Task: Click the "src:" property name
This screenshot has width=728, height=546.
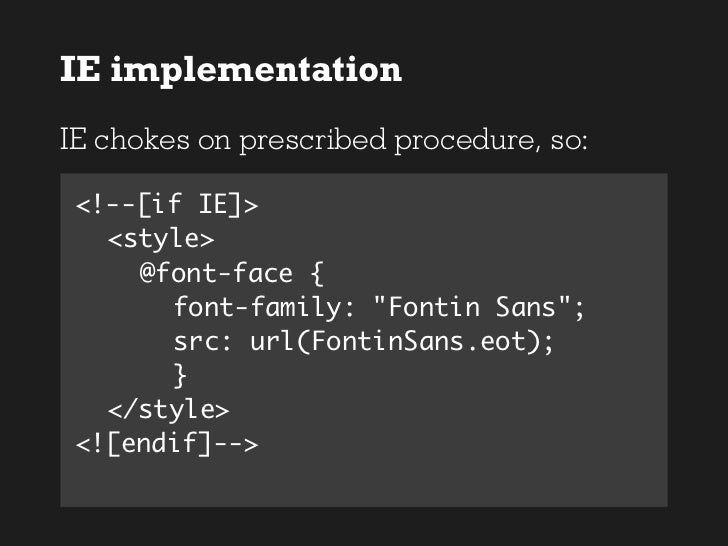Action: tap(203, 342)
